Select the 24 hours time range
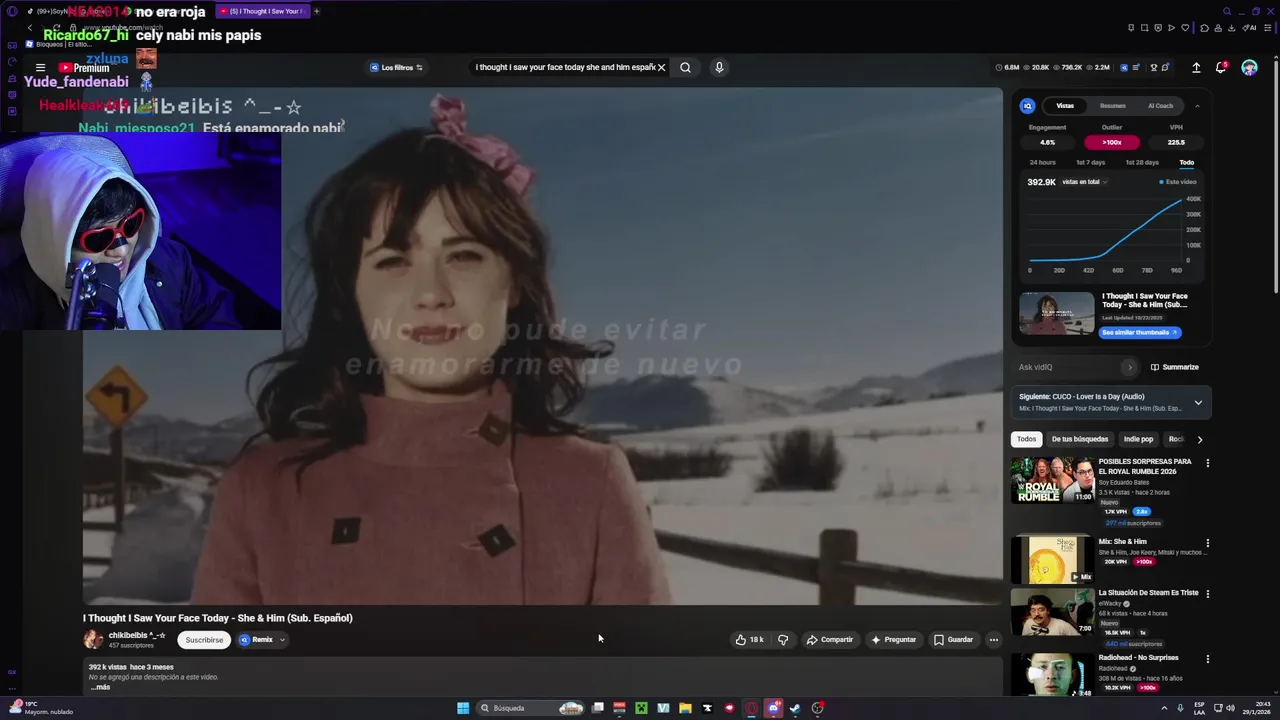Screen dimensions: 1280x720 (1042, 162)
